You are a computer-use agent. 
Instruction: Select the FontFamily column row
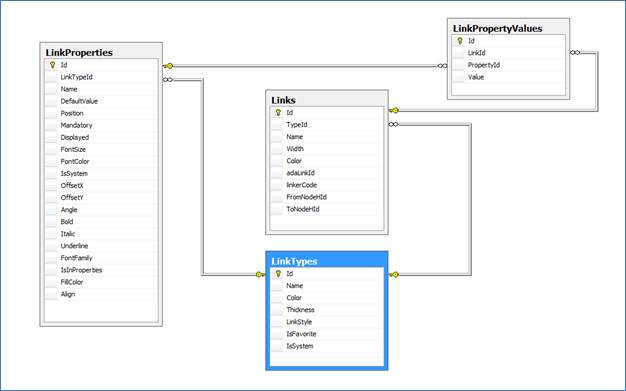(101, 258)
